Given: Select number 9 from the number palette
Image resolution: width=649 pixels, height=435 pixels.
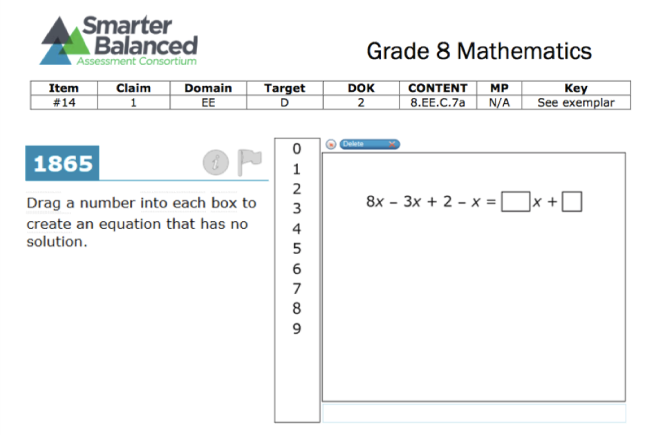Looking at the screenshot, I should 297,329.
